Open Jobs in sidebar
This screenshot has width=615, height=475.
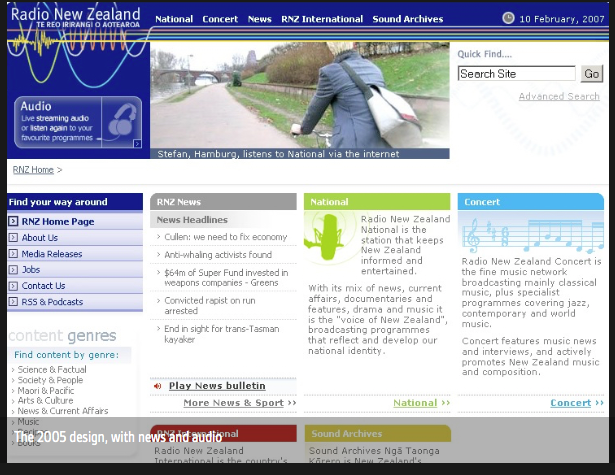tap(31, 270)
